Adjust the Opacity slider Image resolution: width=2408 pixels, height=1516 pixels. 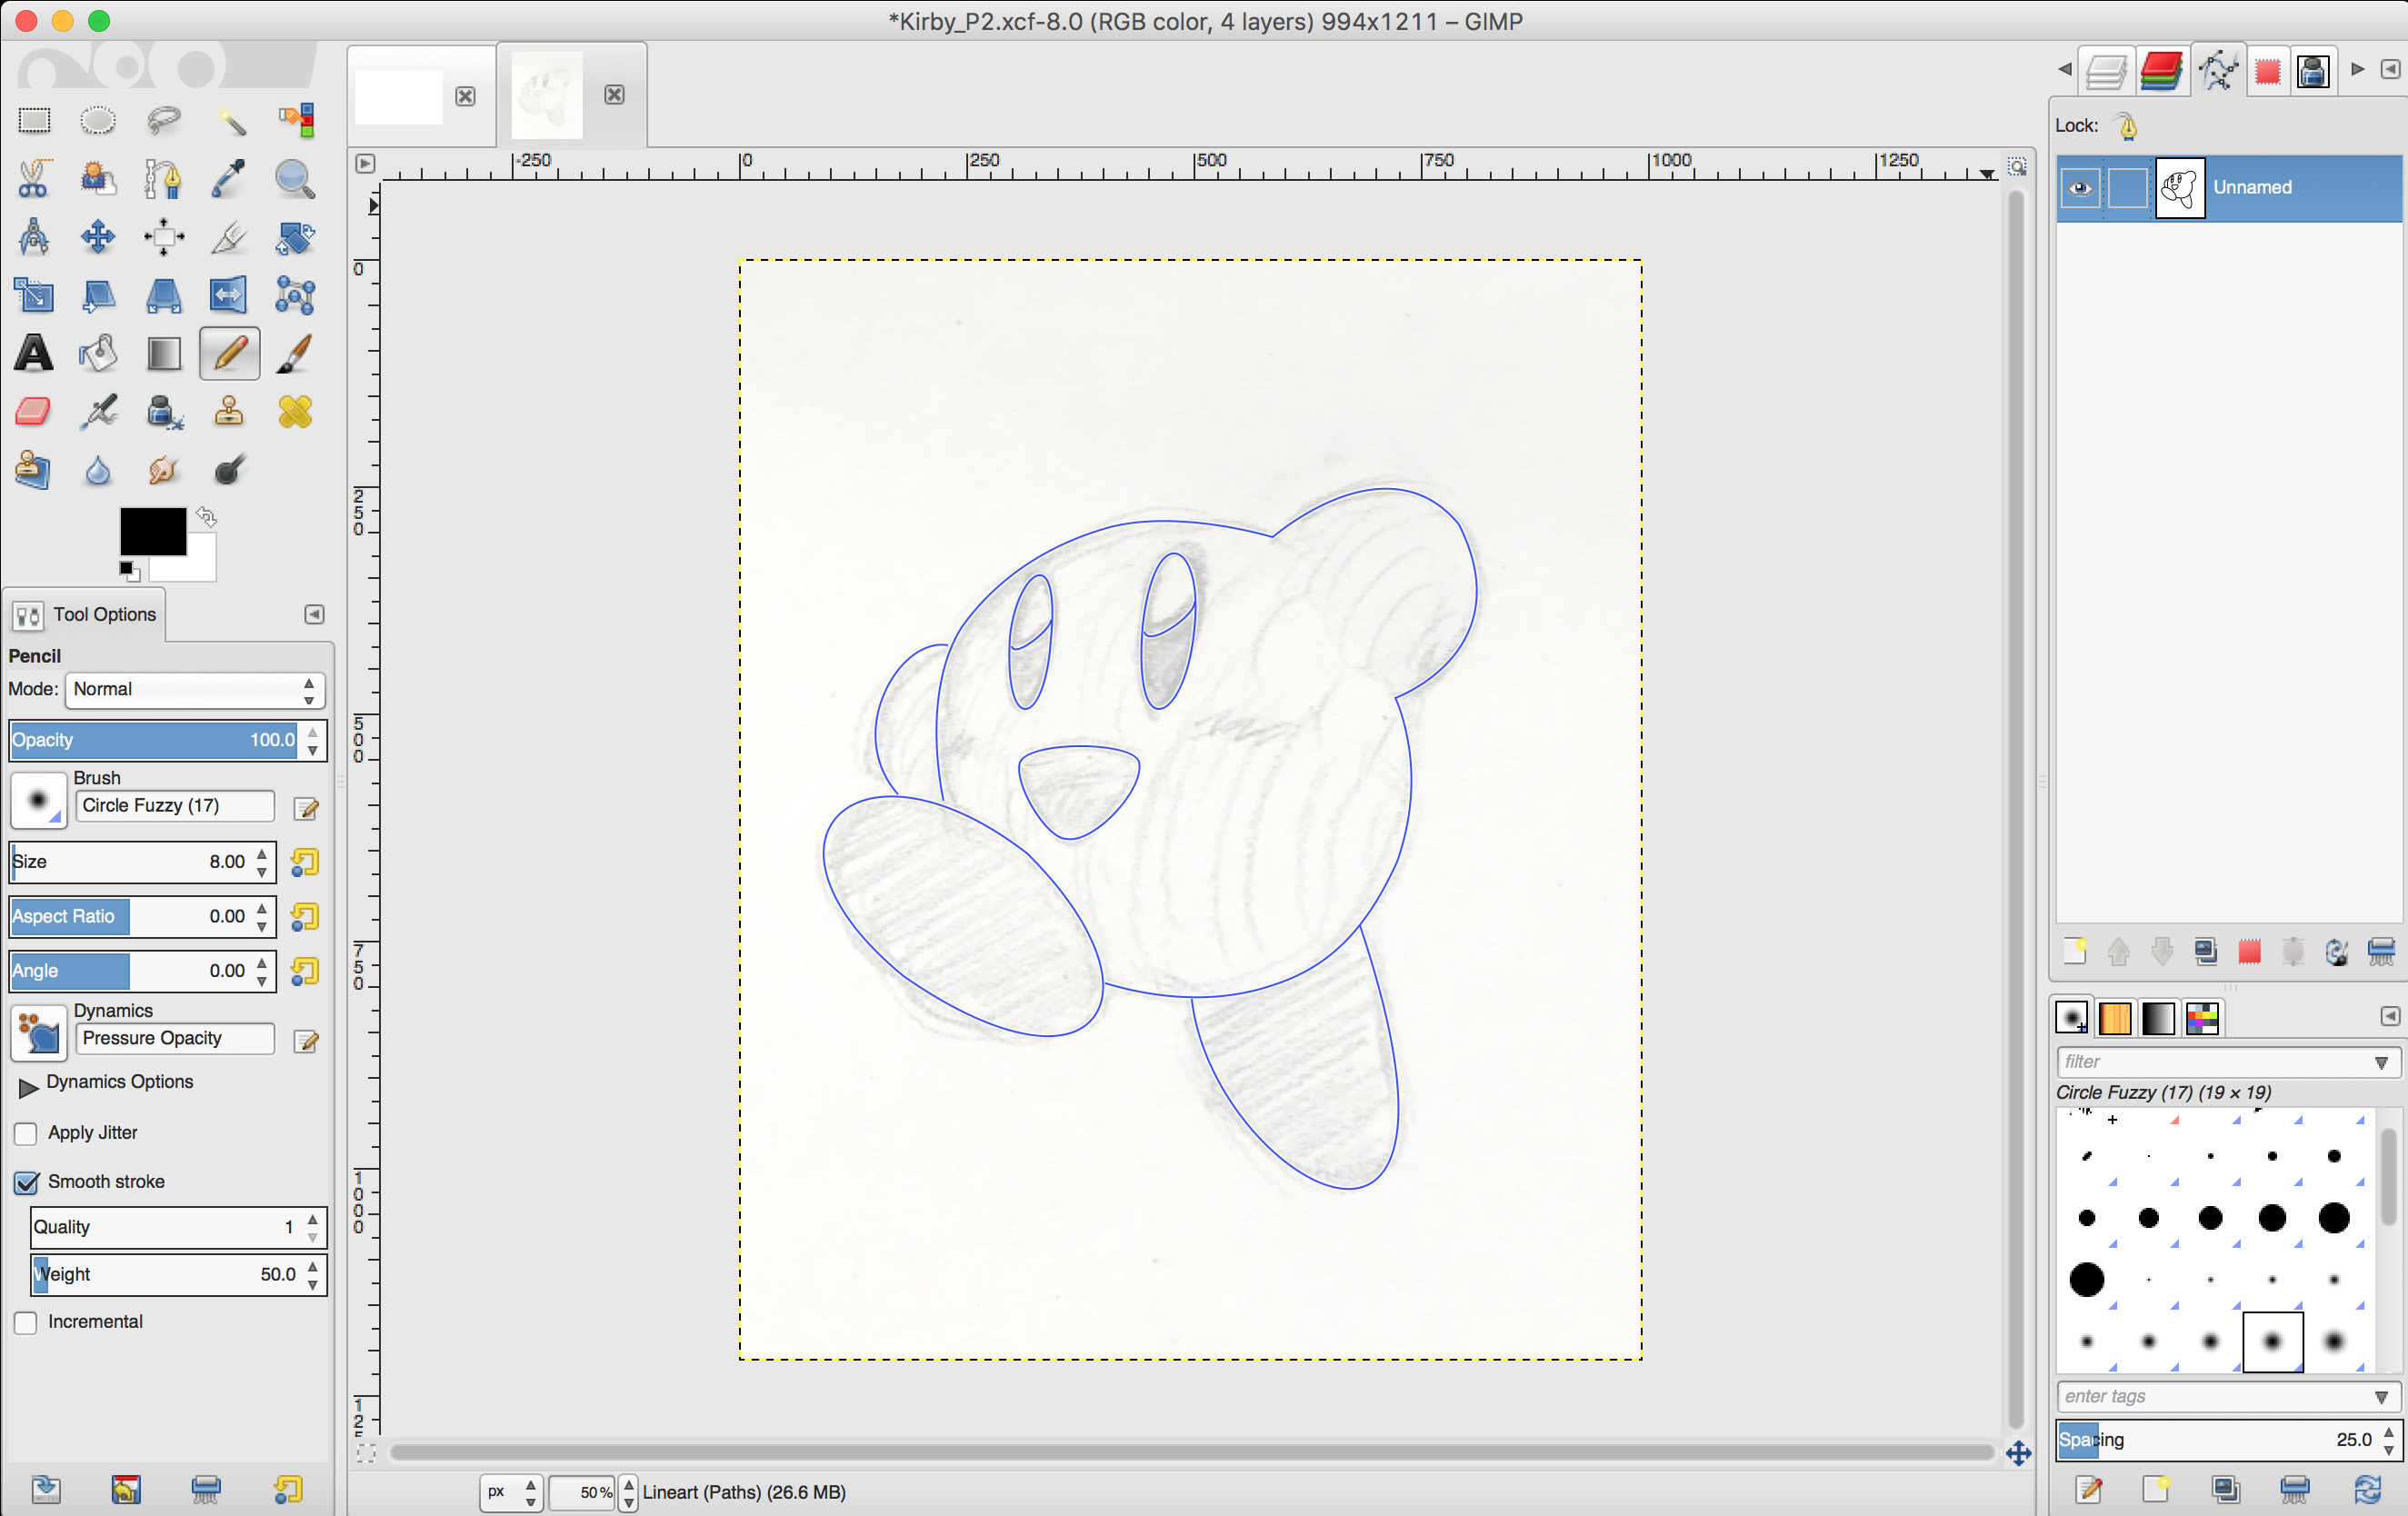[153, 741]
